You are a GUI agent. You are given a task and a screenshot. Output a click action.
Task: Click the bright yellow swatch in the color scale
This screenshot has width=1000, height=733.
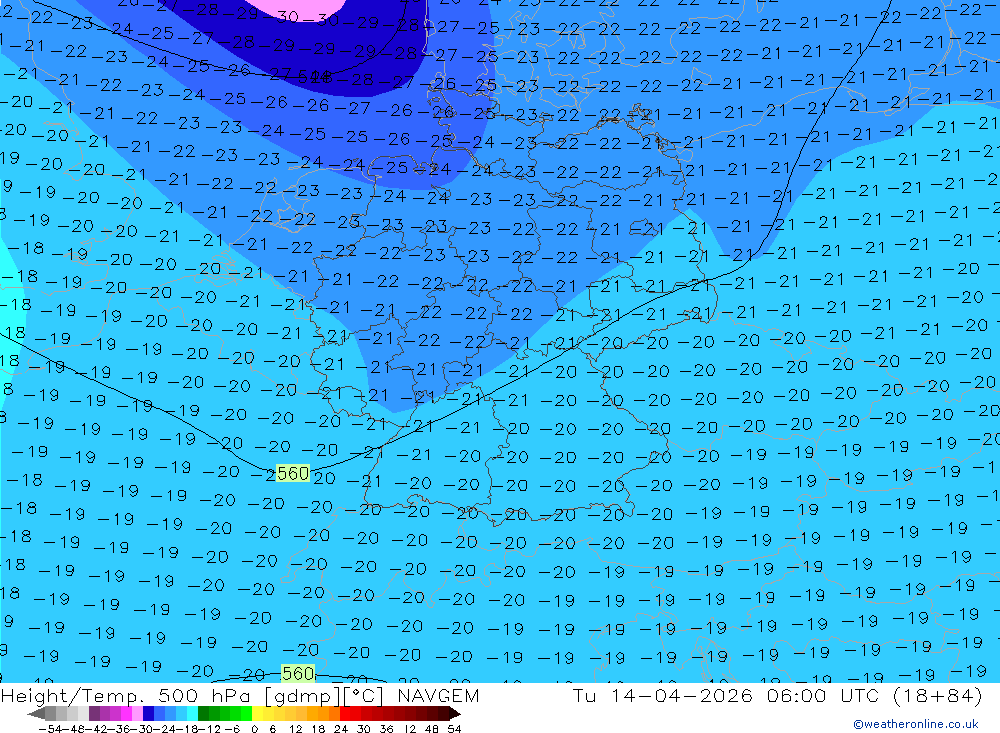click(257, 713)
